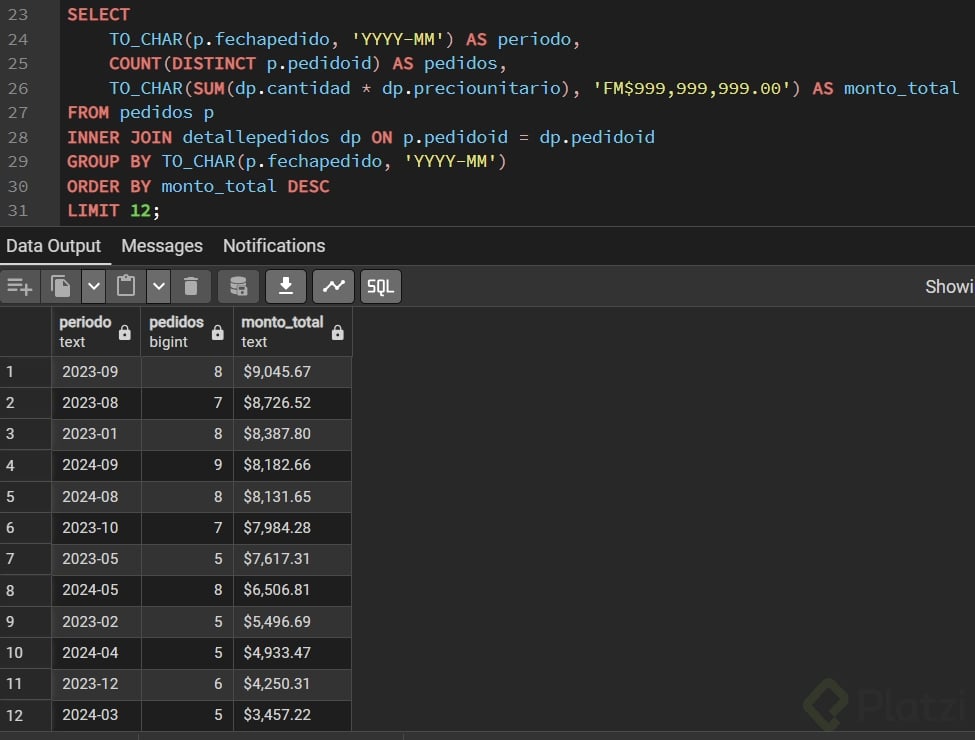The image size is (975, 740).
Task: Click the Download results as CSV icon
Action: pos(286,286)
